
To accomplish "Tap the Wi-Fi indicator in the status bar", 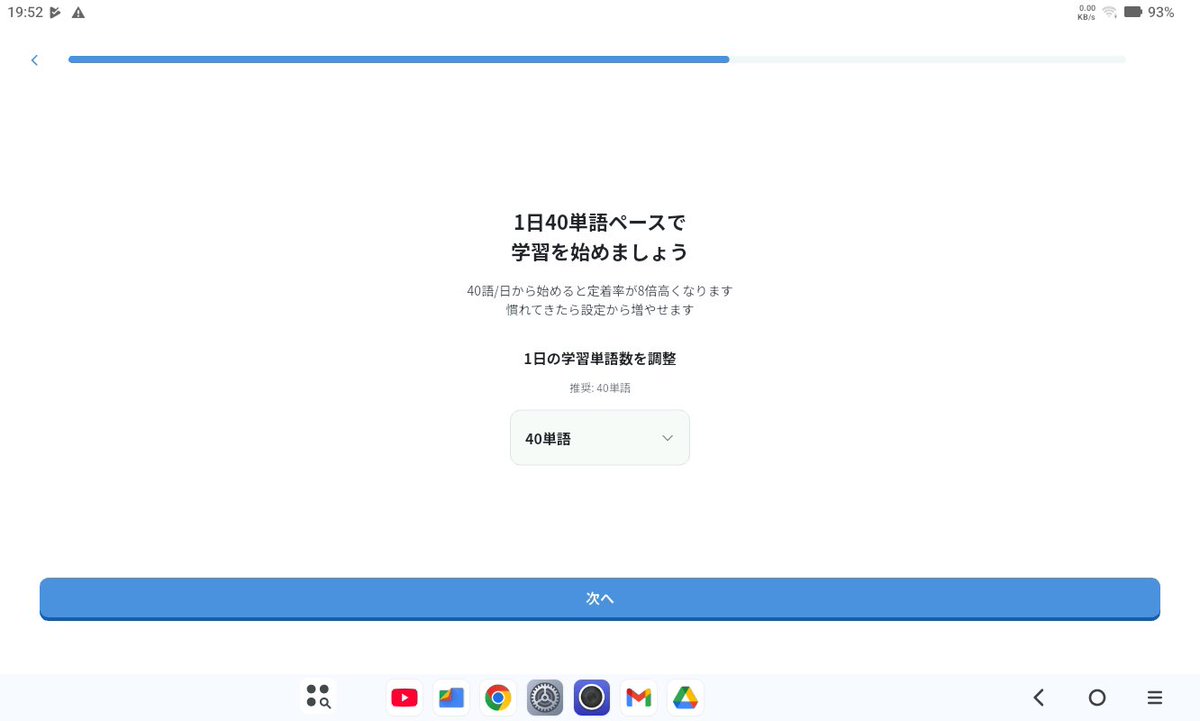I will 1108,13.
